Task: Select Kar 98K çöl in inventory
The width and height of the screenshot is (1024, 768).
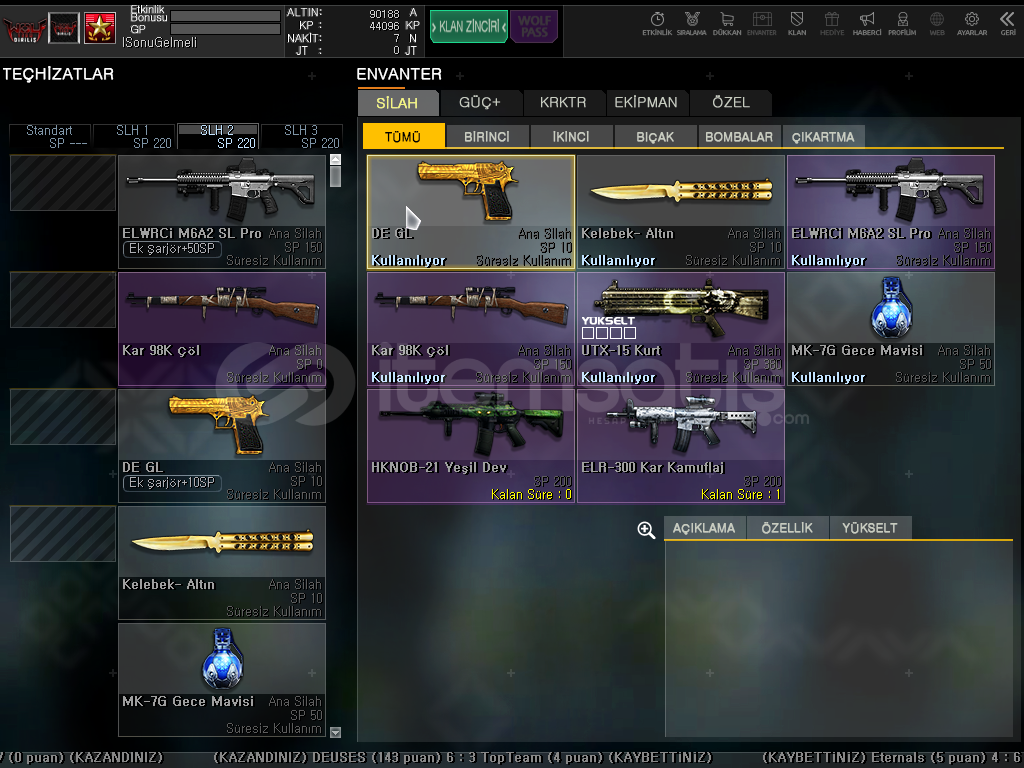Action: pyautogui.click(x=471, y=329)
